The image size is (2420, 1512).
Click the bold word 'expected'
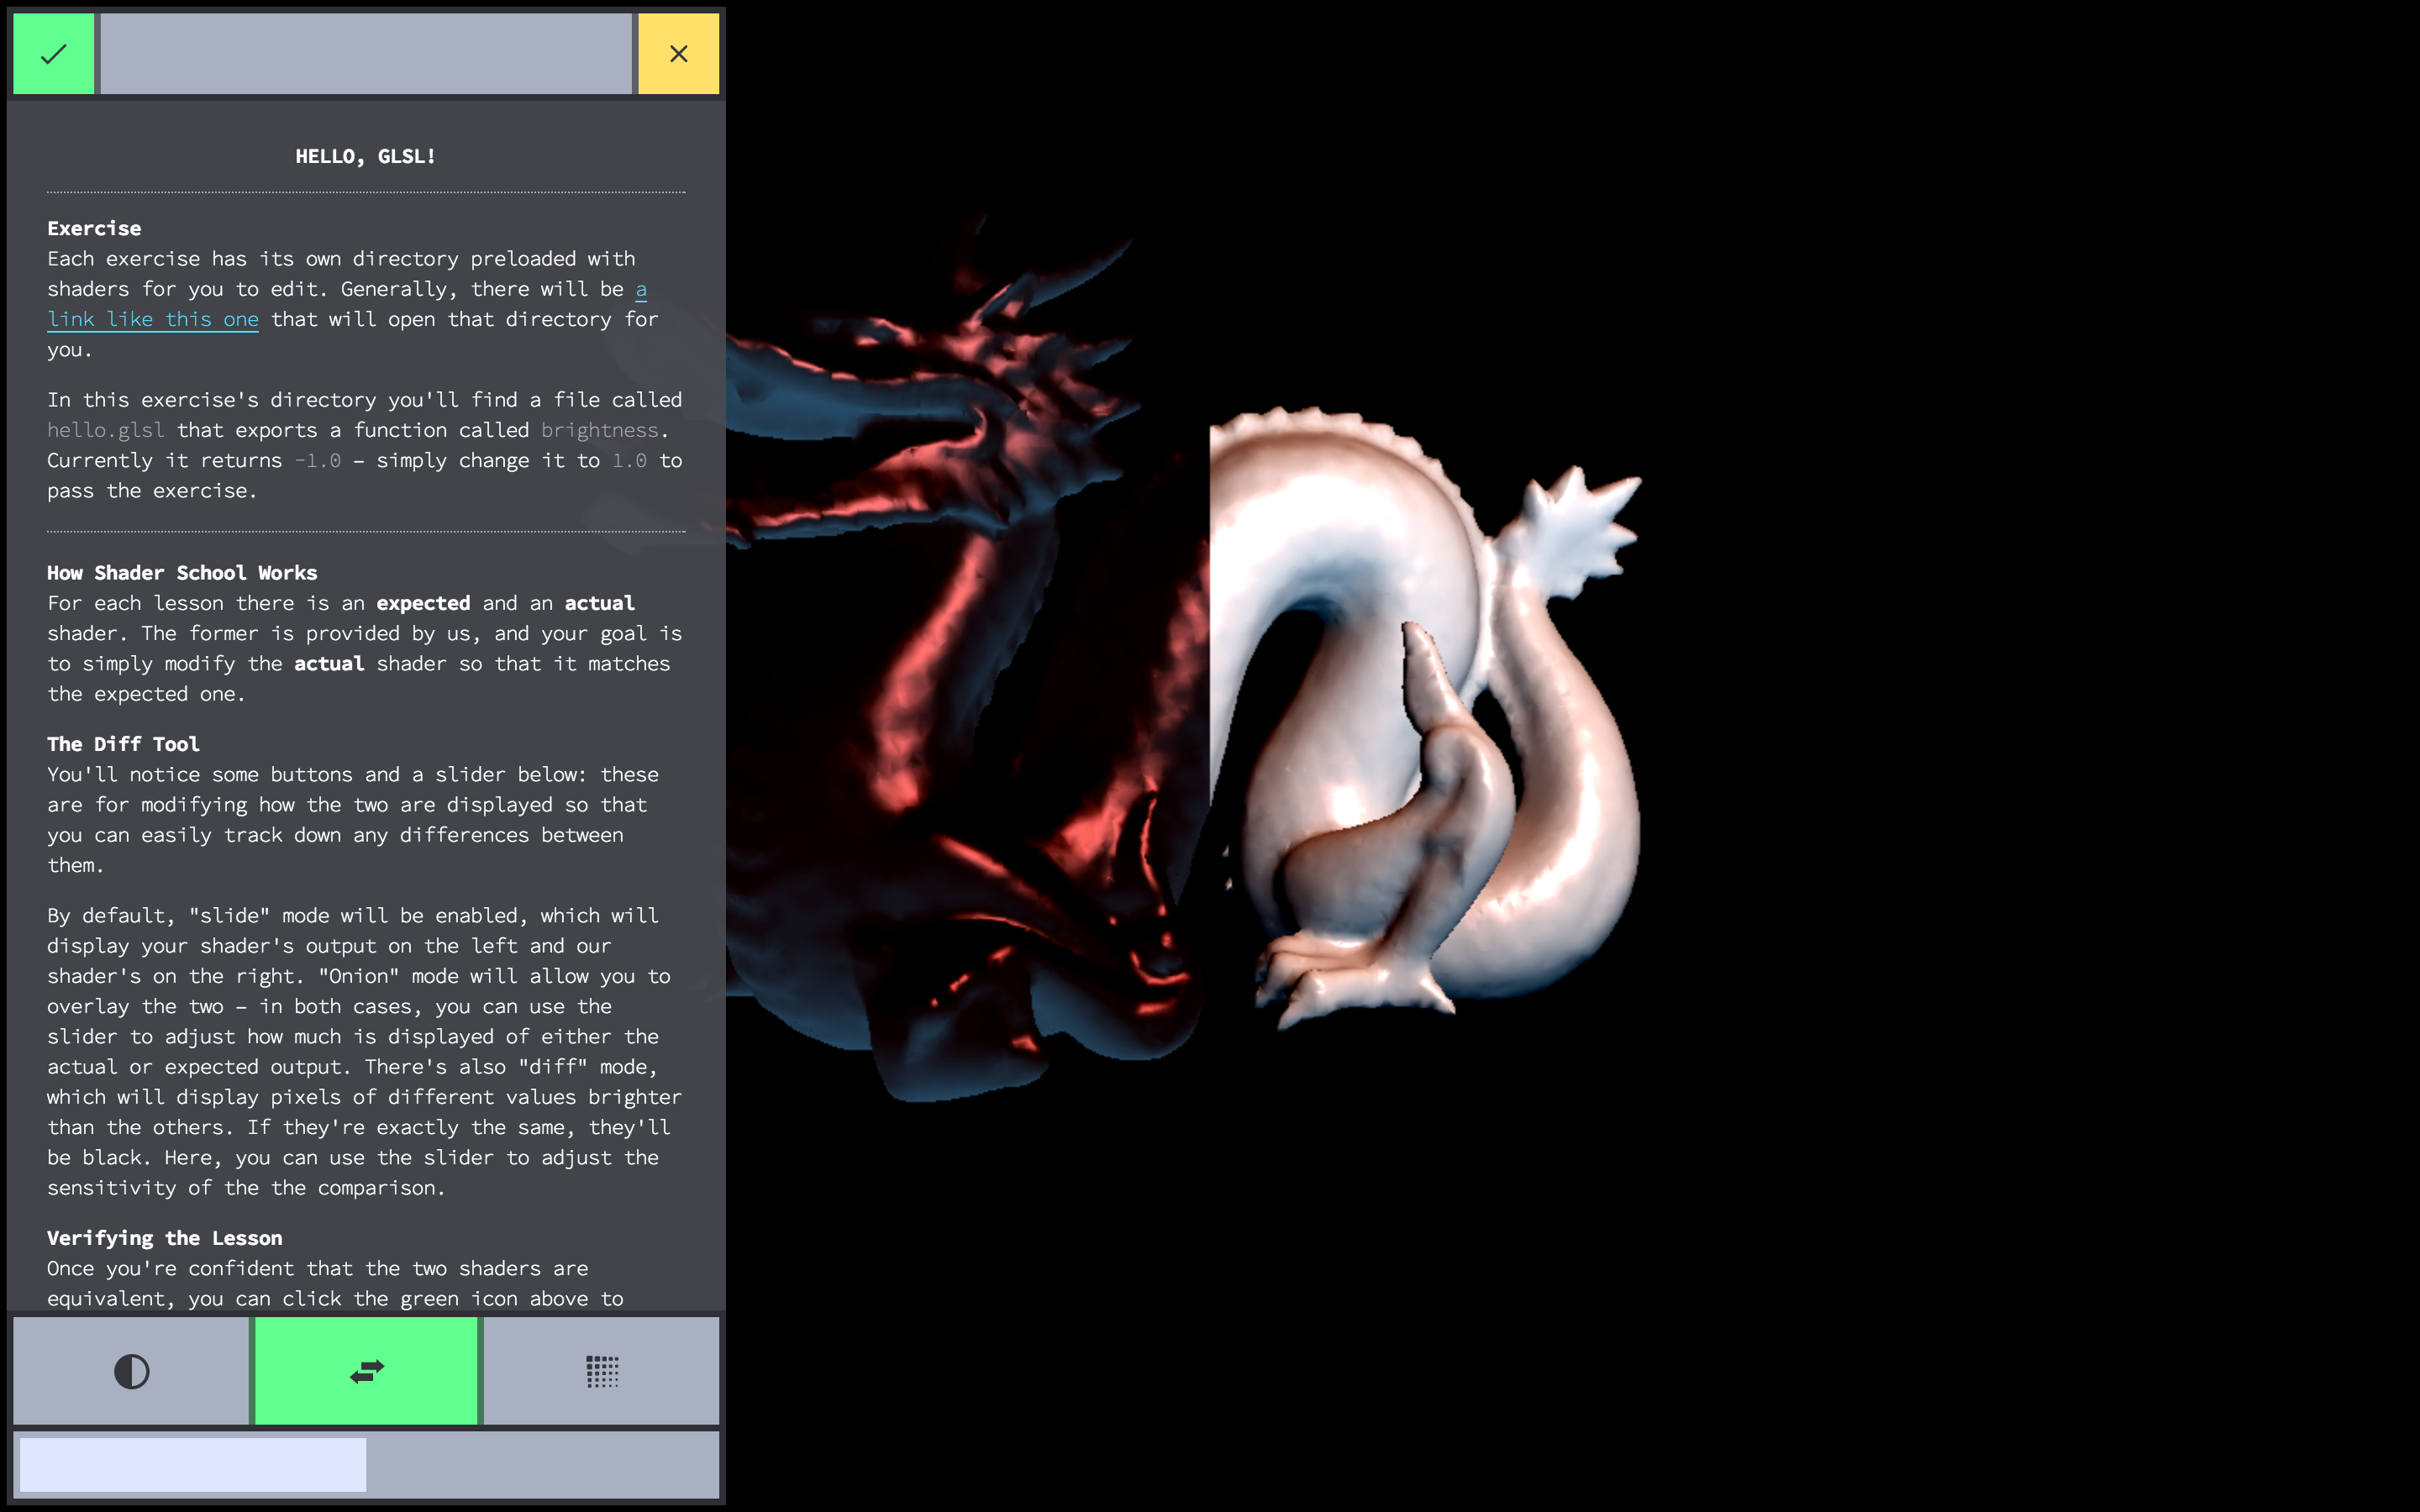coord(423,603)
